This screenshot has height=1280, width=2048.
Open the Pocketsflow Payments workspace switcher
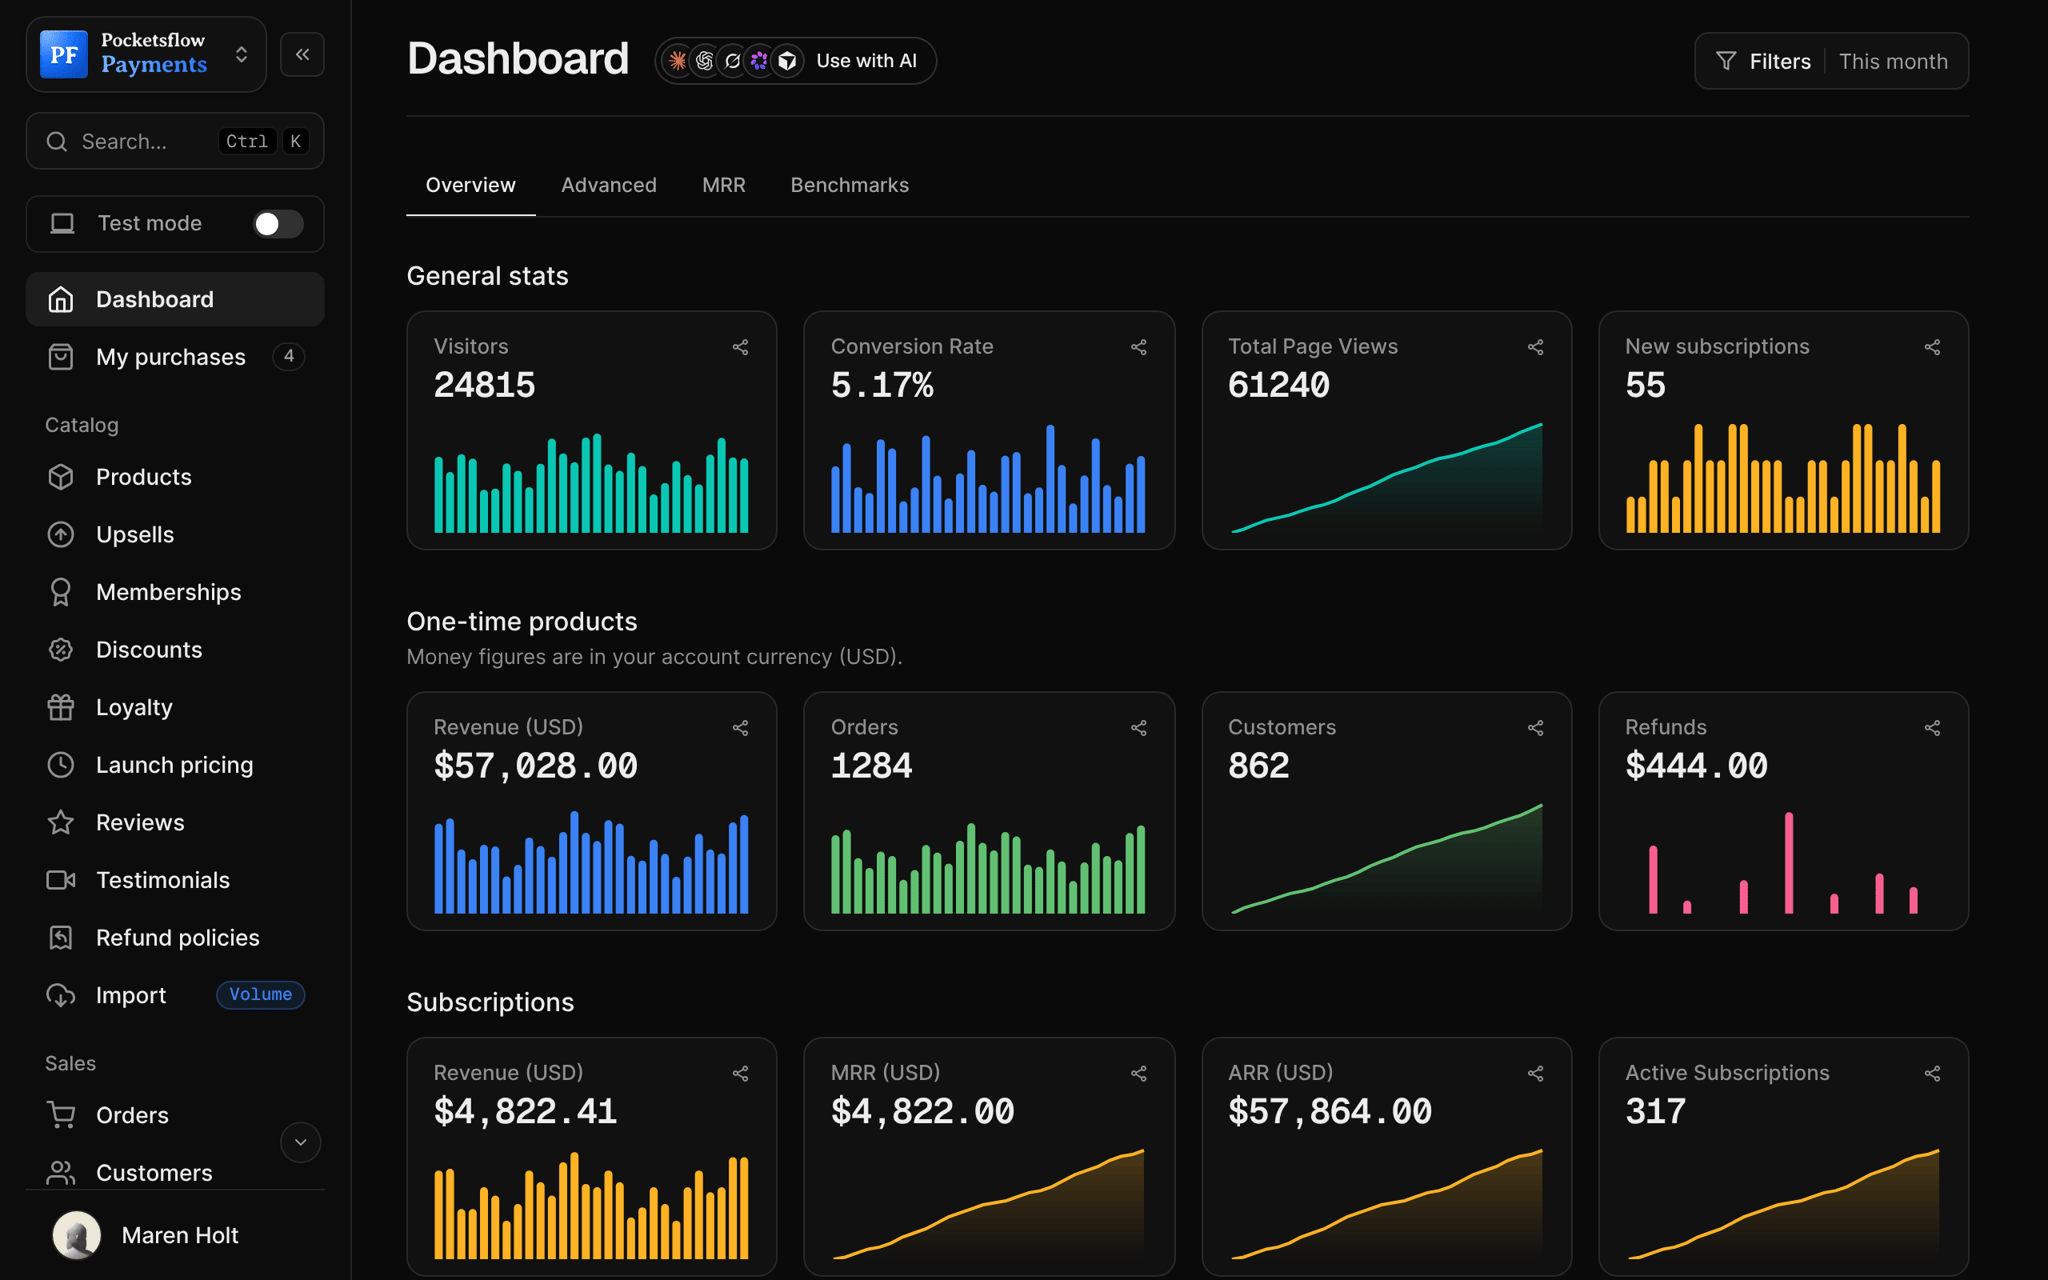click(x=146, y=54)
